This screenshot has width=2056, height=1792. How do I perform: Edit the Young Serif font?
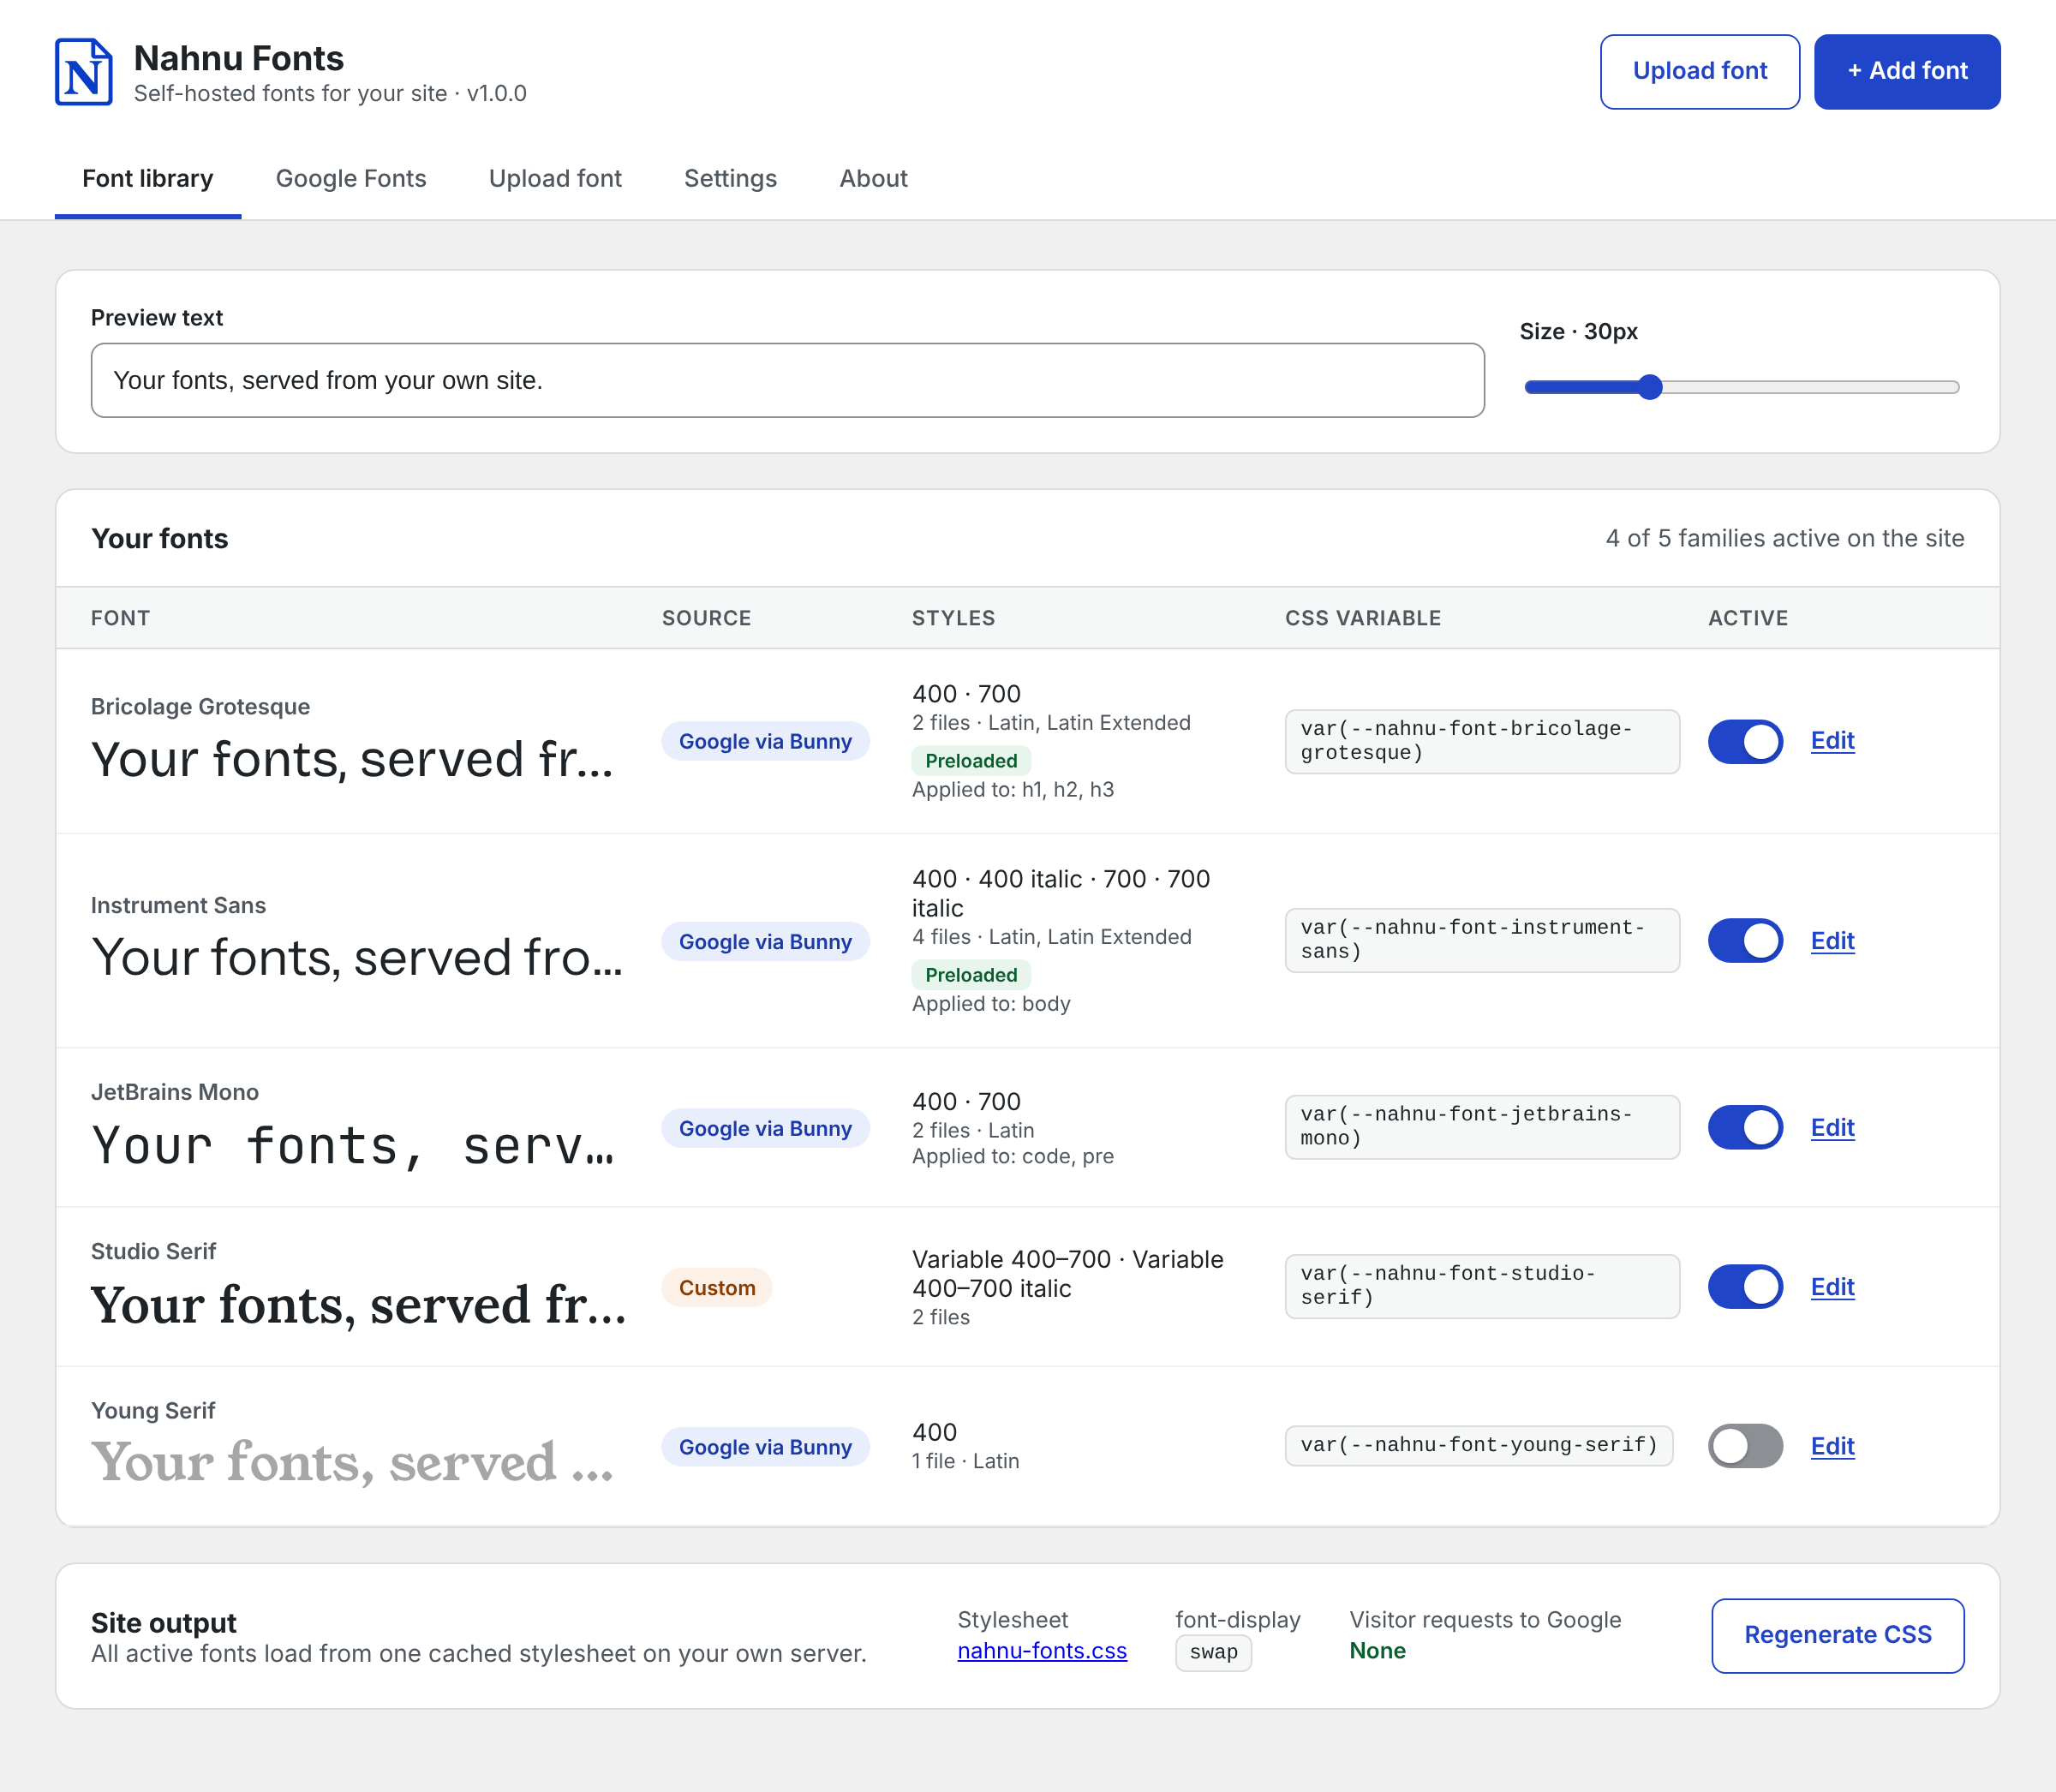pos(1832,1446)
